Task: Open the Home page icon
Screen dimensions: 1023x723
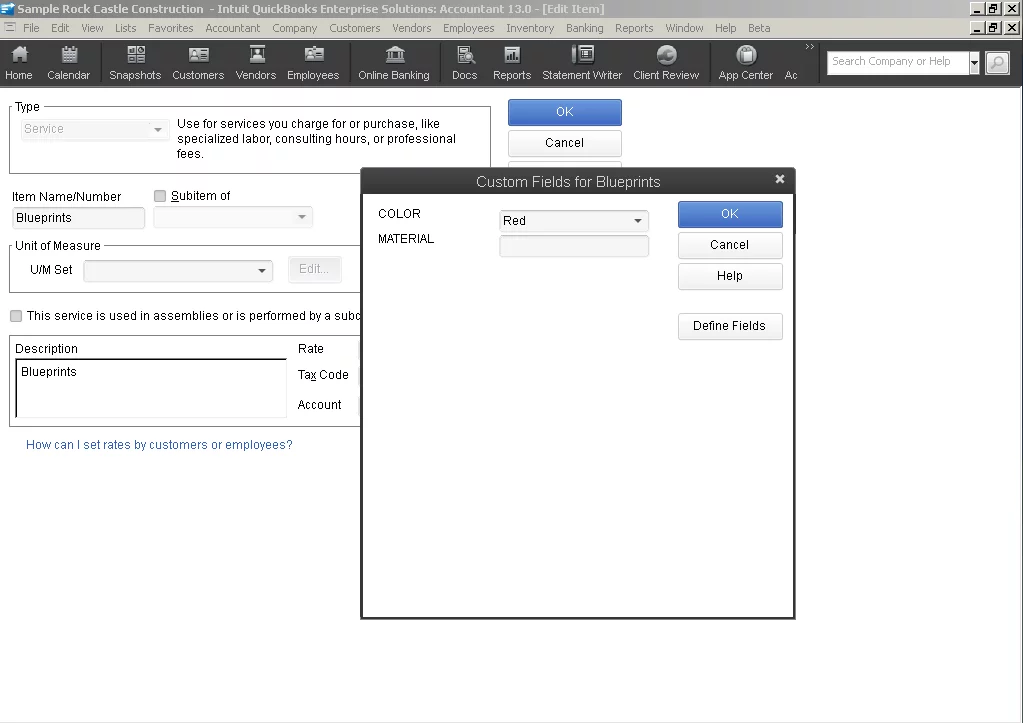Action: [x=18, y=62]
